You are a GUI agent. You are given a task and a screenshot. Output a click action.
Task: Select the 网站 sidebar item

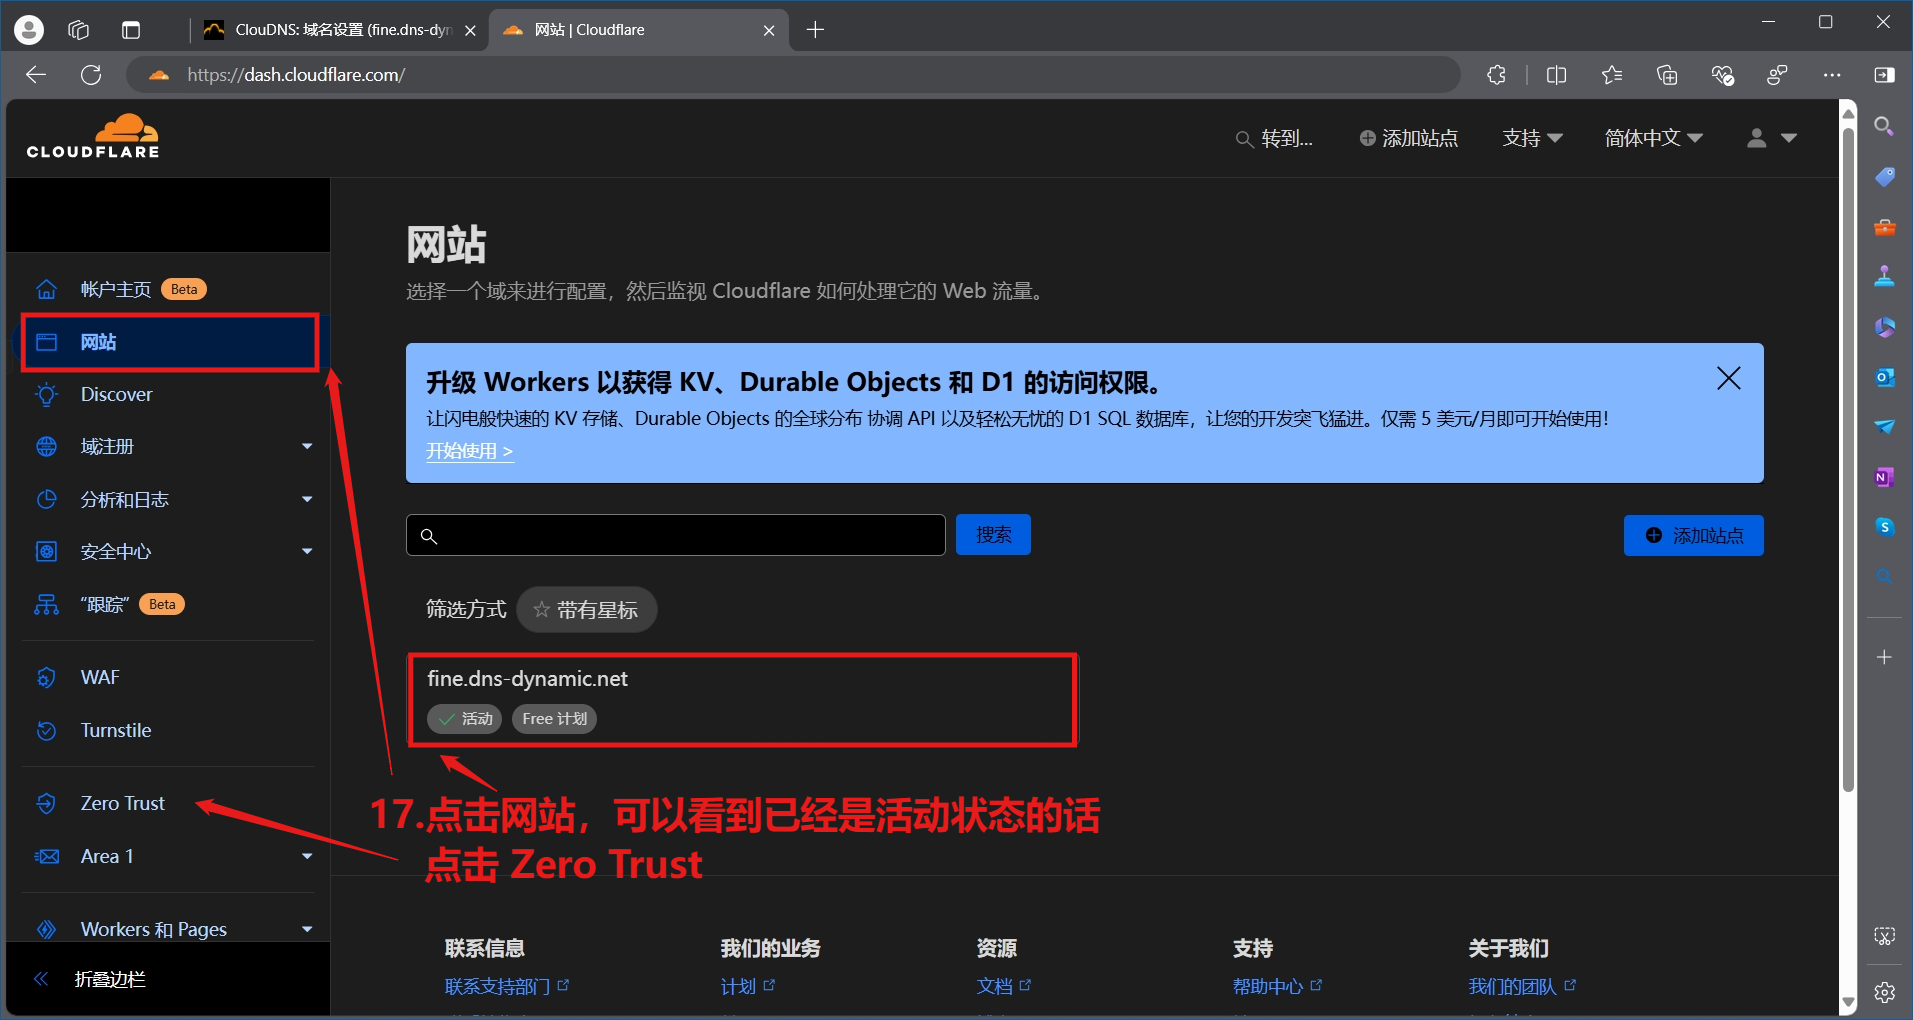coord(170,342)
